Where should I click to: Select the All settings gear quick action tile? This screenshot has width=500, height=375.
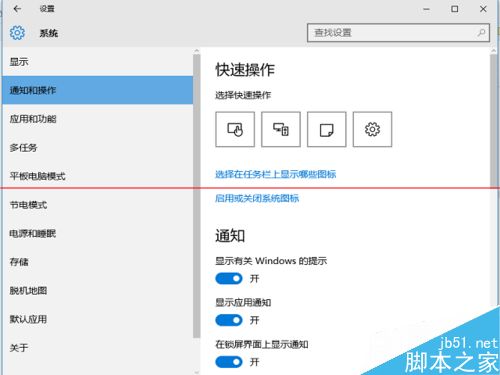click(372, 129)
